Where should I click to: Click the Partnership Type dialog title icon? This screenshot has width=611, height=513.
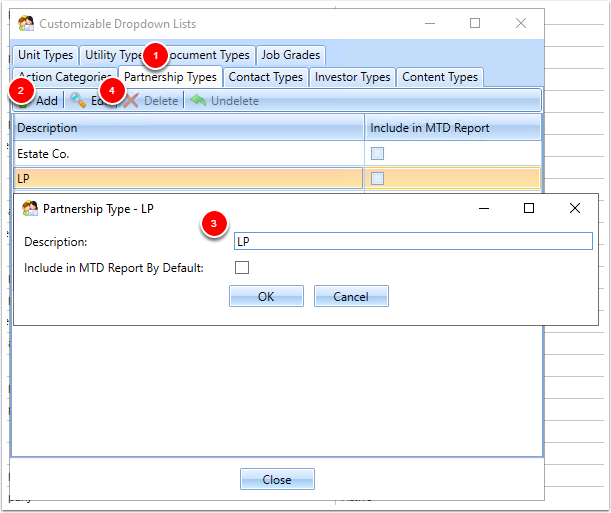30,208
